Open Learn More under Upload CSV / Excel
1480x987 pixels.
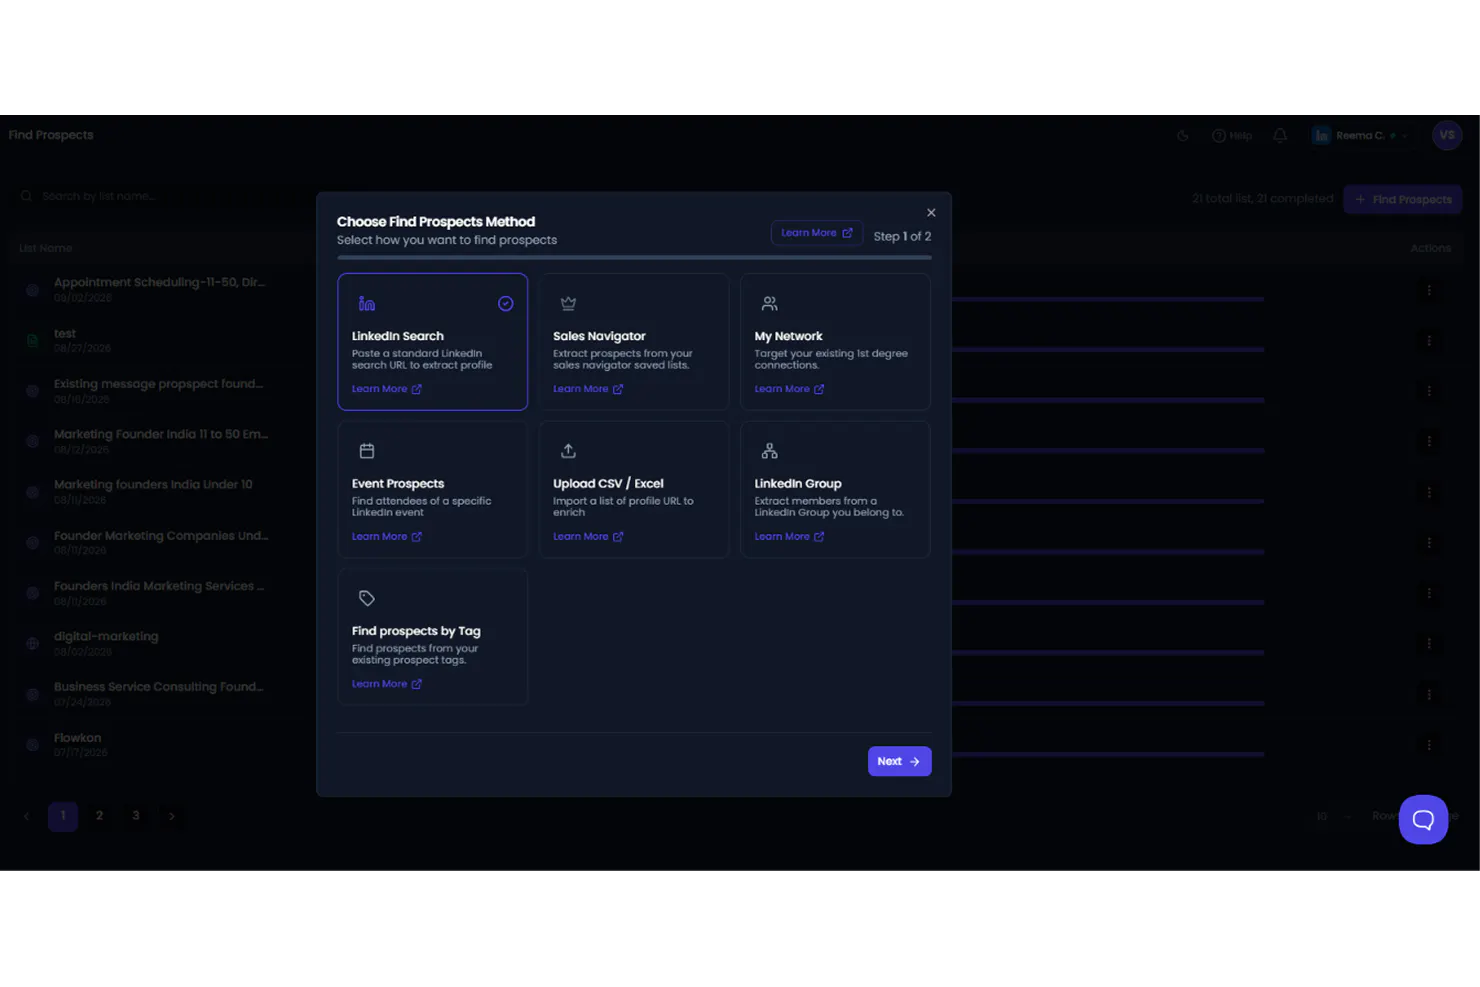click(588, 537)
